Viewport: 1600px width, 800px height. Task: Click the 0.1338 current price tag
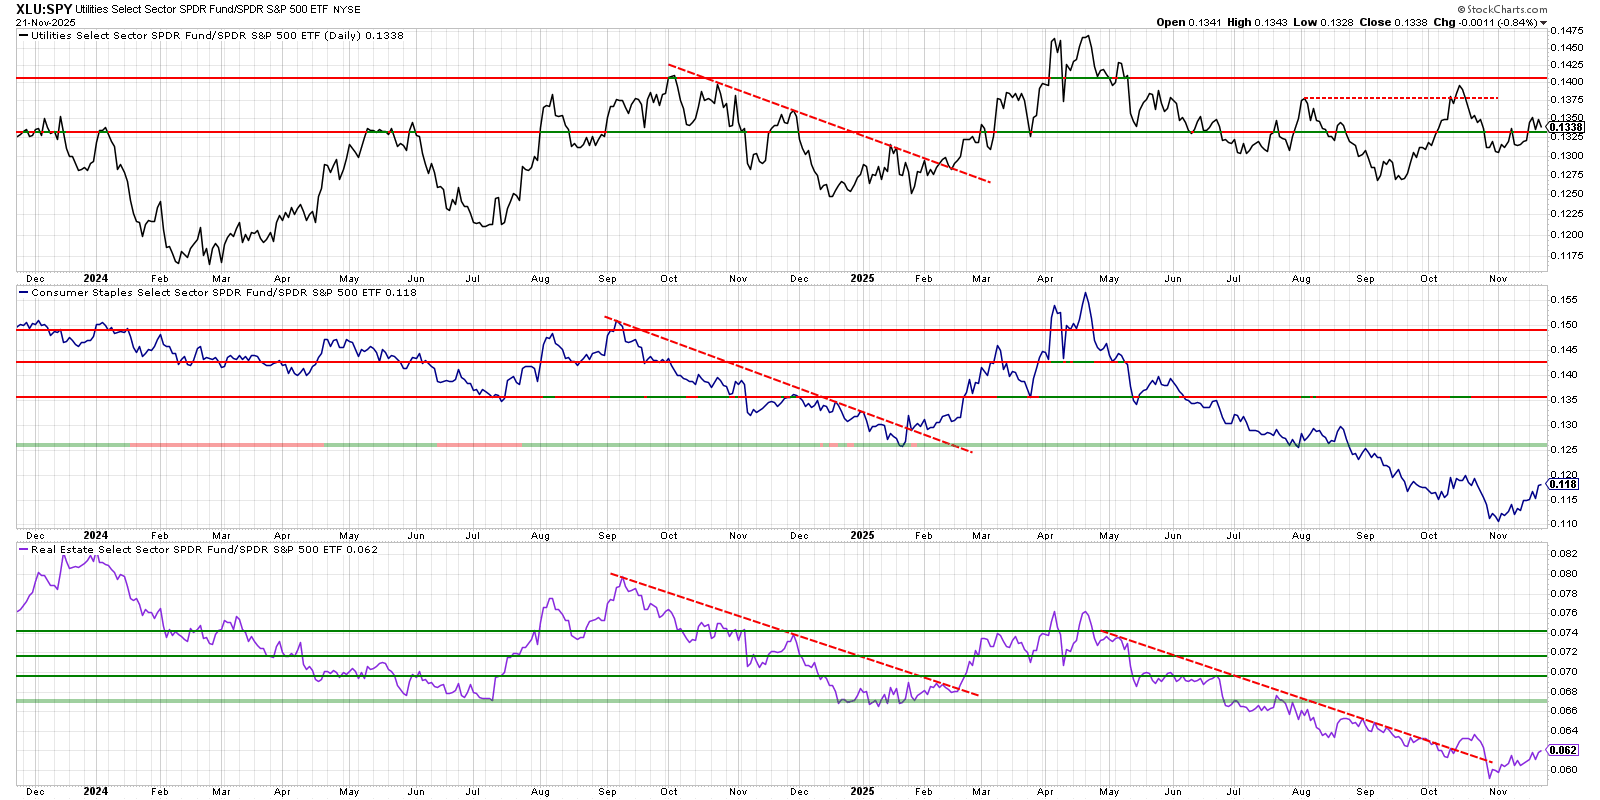[1566, 127]
